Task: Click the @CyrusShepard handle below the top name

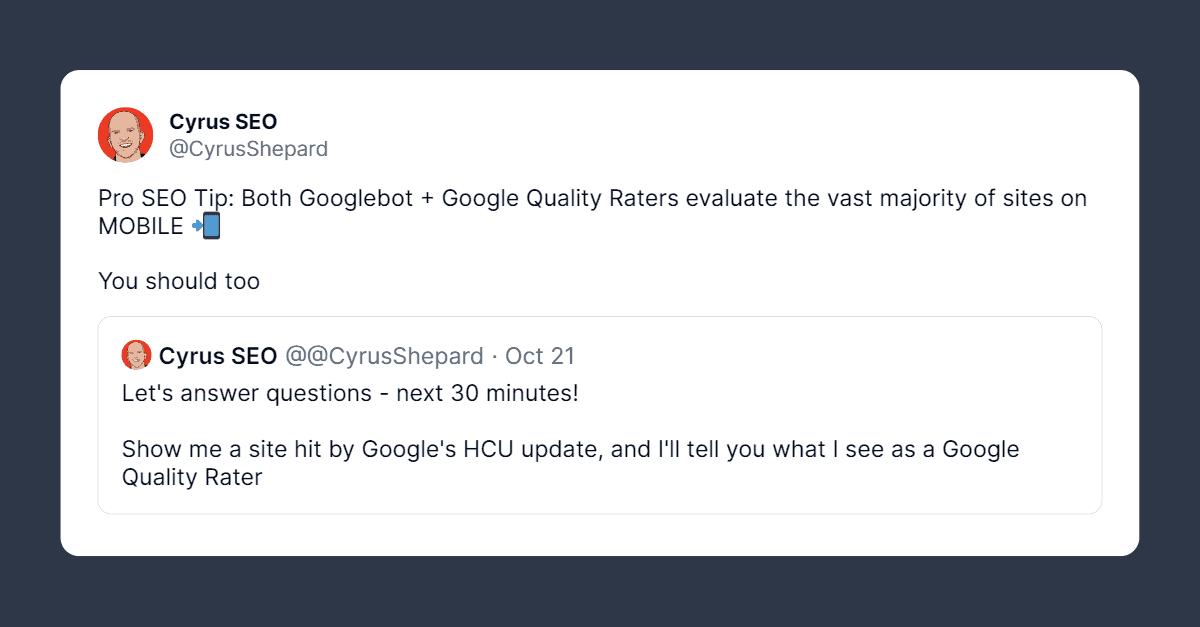Action: 248,149
